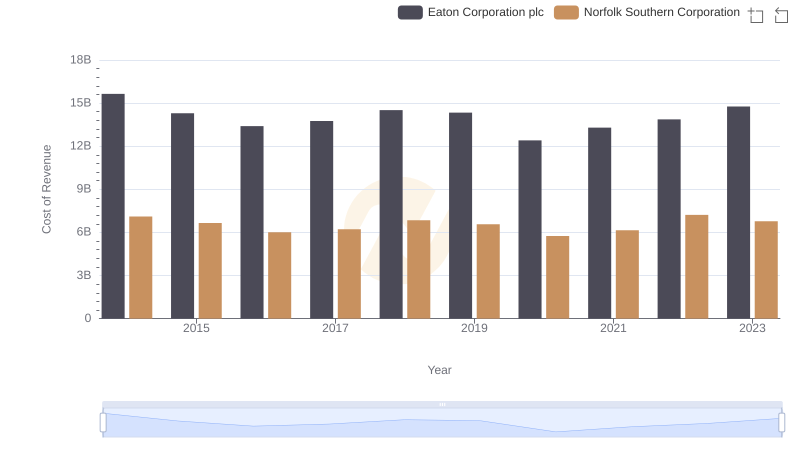Click the 2022 Eaton dark bar
The width and height of the screenshot is (800, 461).
(669, 219)
